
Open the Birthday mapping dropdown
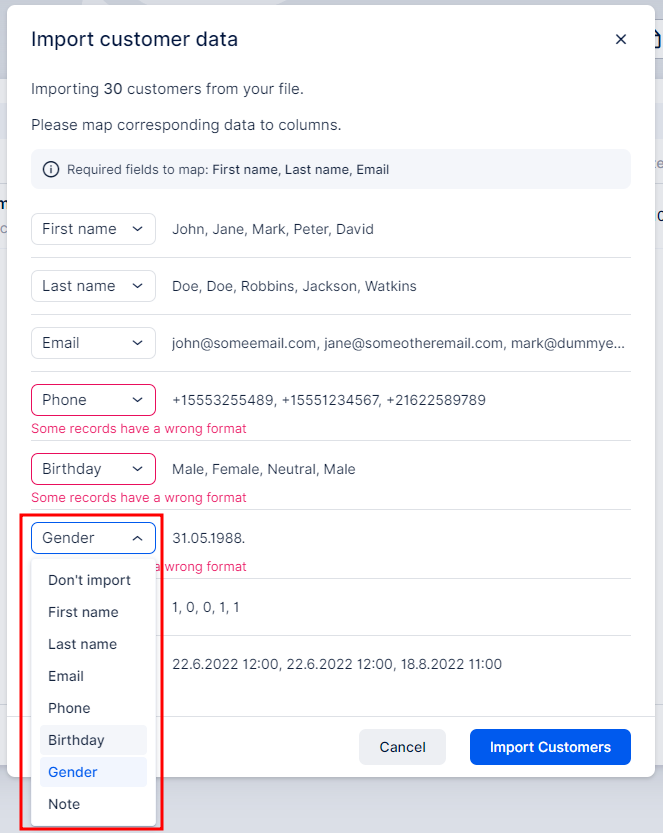click(94, 469)
